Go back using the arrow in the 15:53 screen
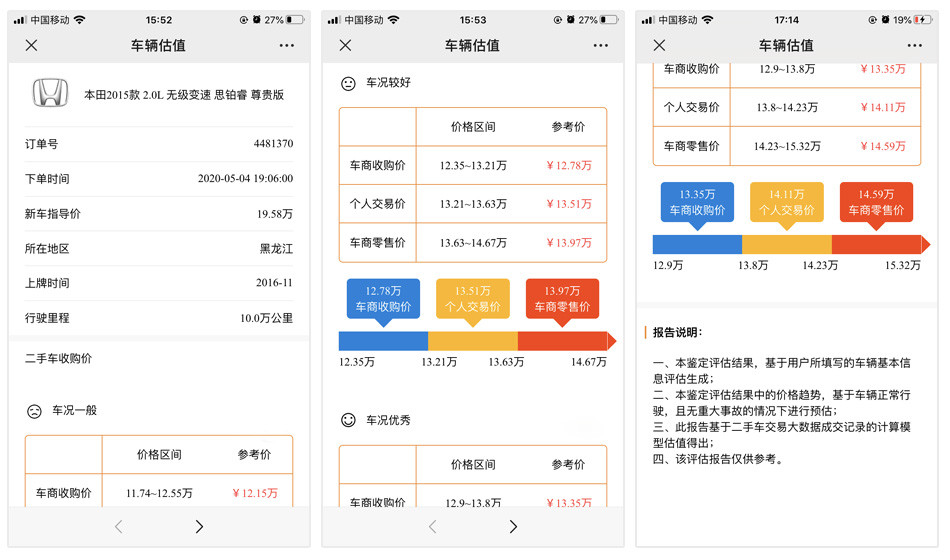Screen dimensions: 950x560 pos(432,526)
